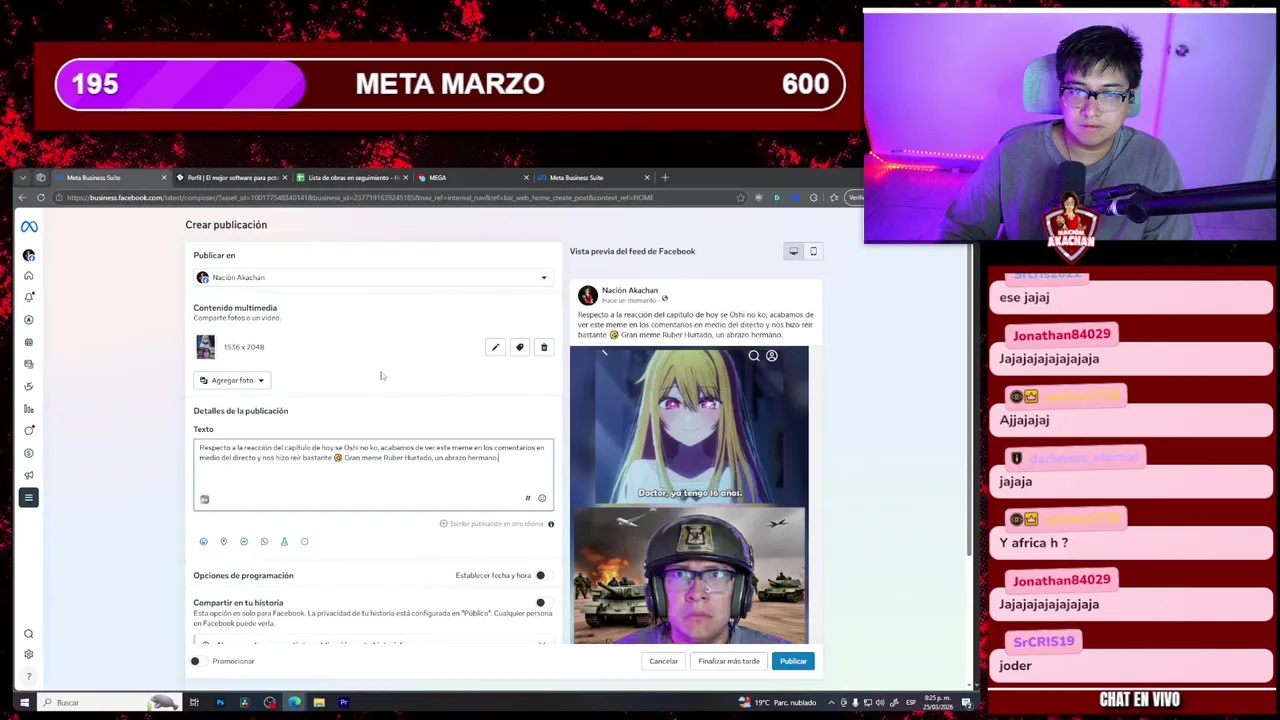Open the profile avatar in sidebar
Screen dimensions: 1280x720
[x=29, y=255]
